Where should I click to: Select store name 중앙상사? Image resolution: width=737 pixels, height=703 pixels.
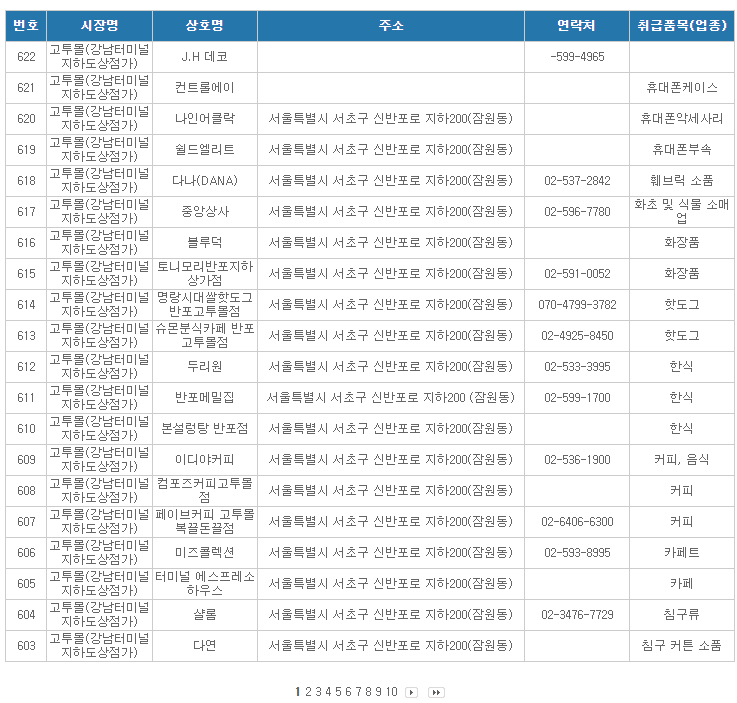tap(204, 212)
